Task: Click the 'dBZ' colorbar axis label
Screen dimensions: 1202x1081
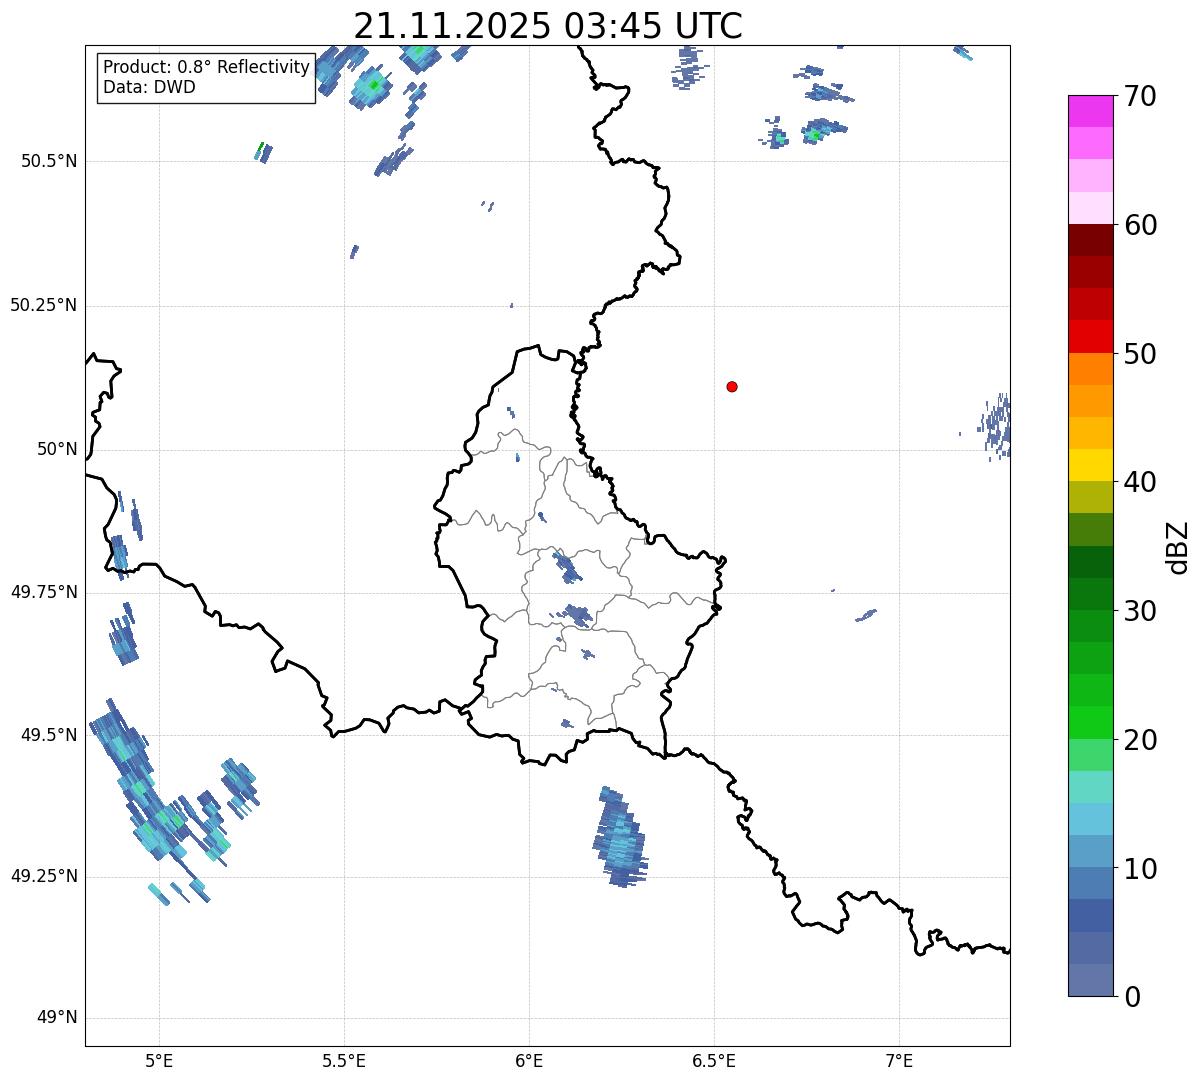Action: point(1177,546)
